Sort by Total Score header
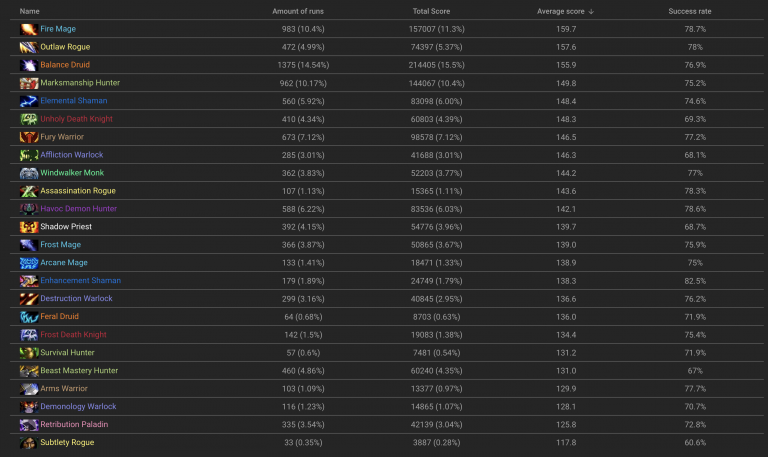Image resolution: width=768 pixels, height=457 pixels. pyautogui.click(x=432, y=11)
